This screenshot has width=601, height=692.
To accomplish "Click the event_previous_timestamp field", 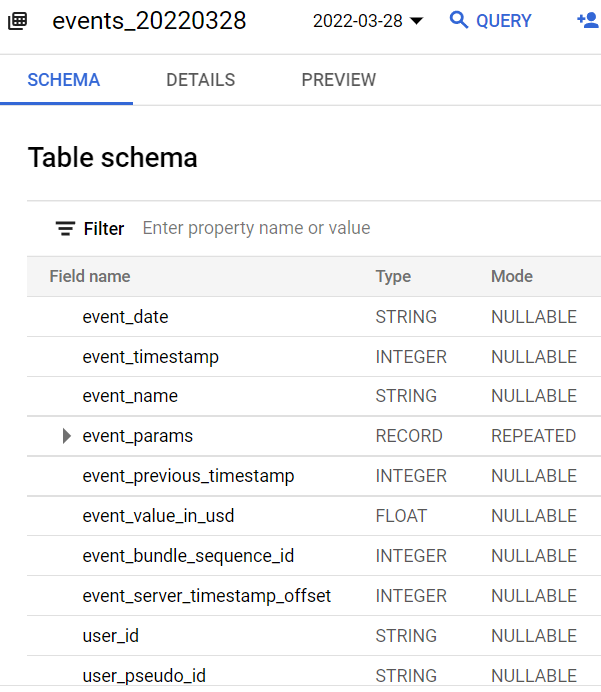I will (188, 476).
